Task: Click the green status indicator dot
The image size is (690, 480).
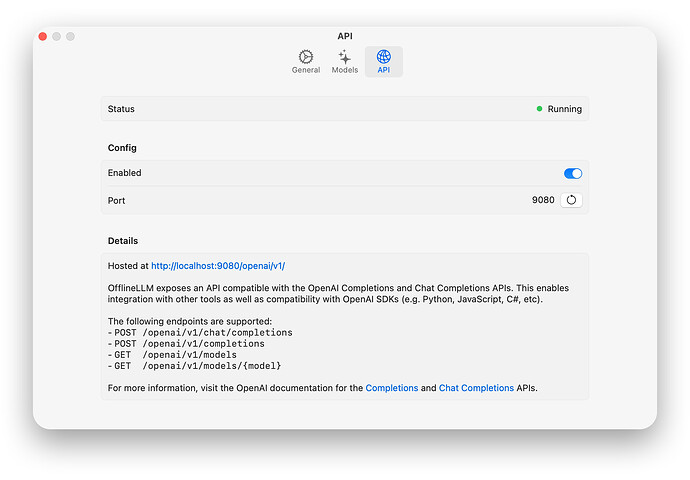Action: point(540,109)
